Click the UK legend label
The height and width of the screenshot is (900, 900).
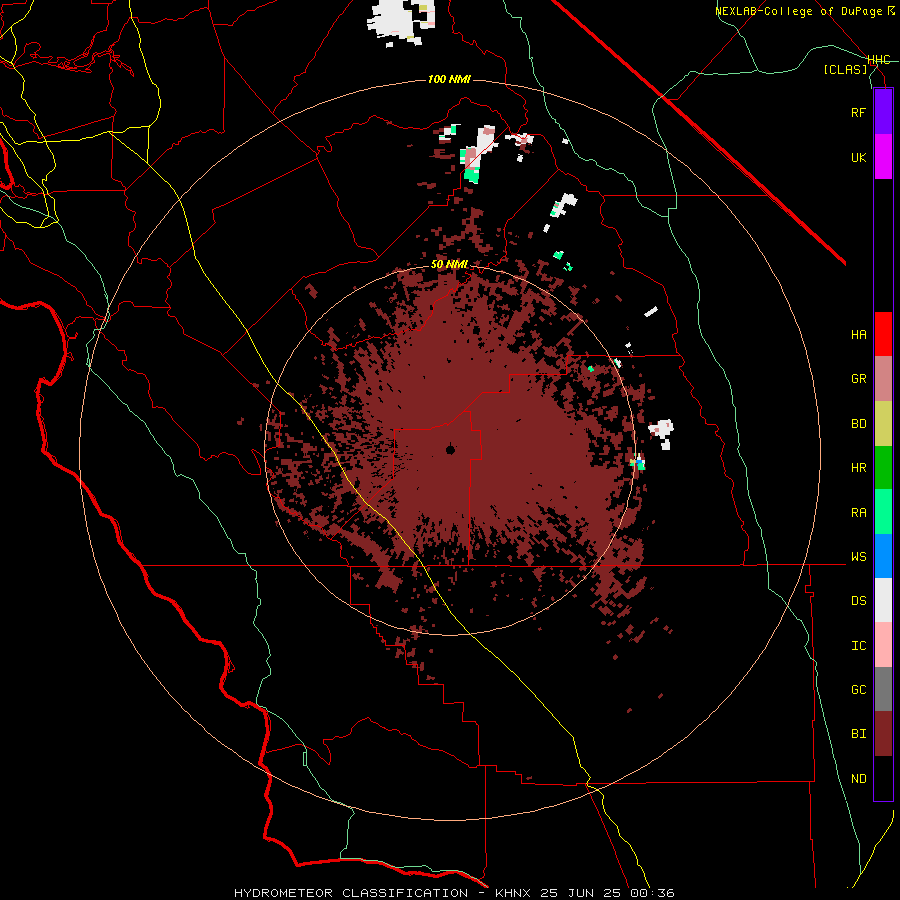[x=858, y=157]
